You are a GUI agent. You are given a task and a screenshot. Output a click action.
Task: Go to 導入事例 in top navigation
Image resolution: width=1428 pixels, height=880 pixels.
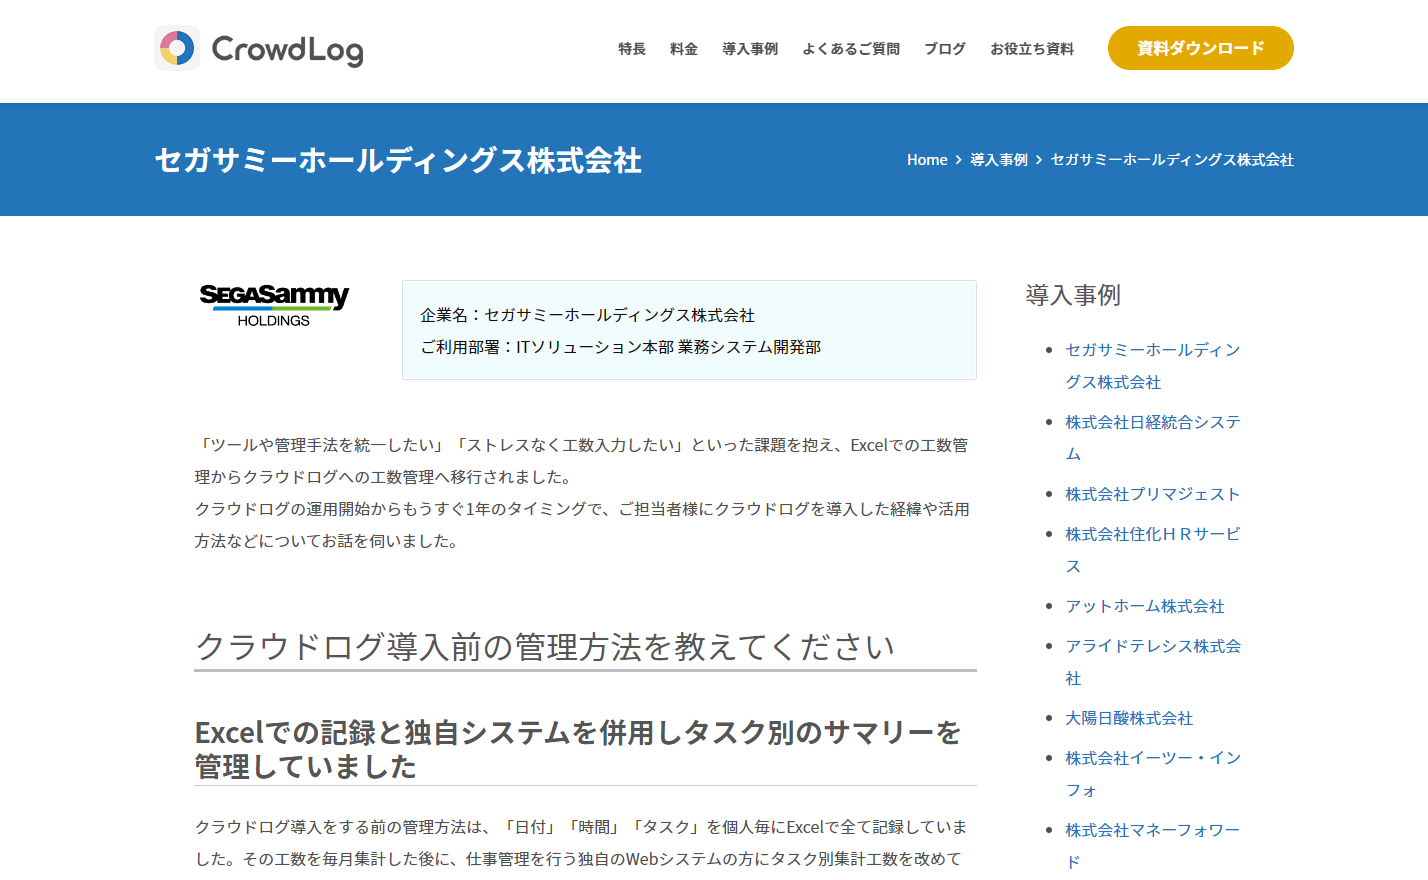(x=749, y=49)
